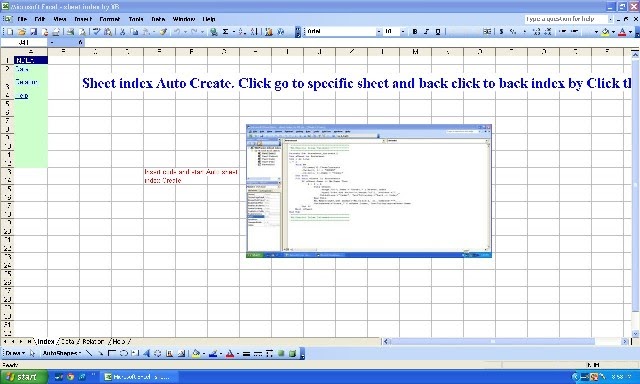Open the Name Box dropdown arrow
Image resolution: width=640 pixels, height=384 pixels.
click(52, 42)
